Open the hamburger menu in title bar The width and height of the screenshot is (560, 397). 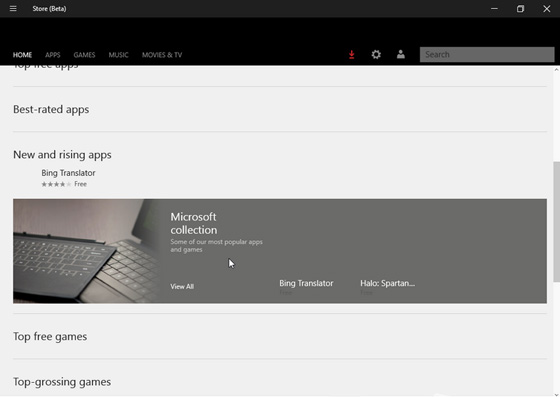coord(13,9)
